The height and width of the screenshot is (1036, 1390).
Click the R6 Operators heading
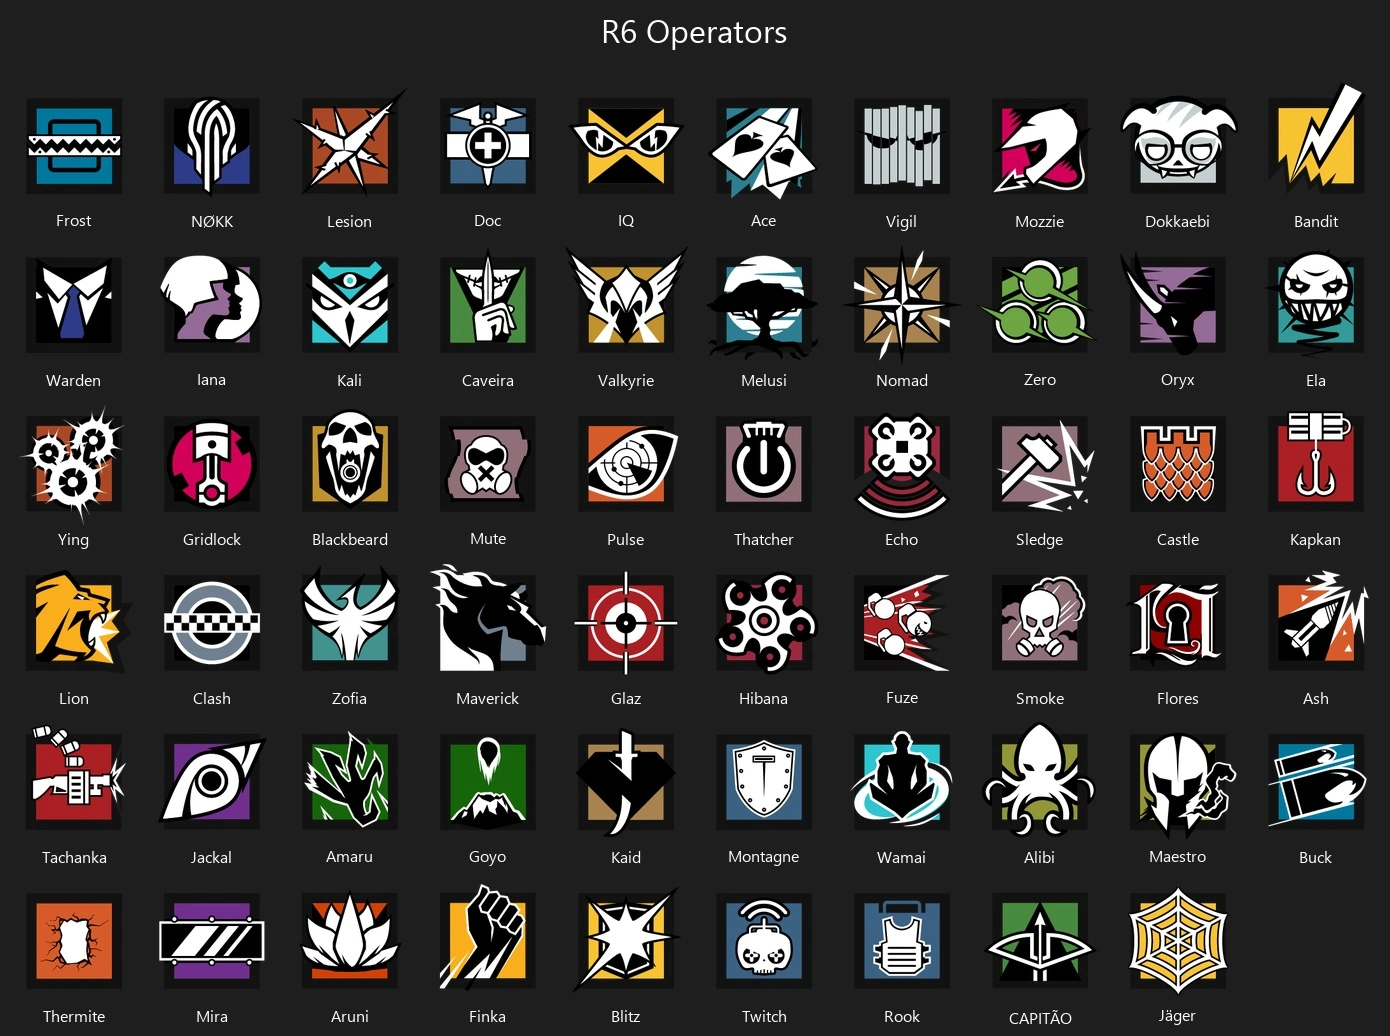(x=694, y=32)
